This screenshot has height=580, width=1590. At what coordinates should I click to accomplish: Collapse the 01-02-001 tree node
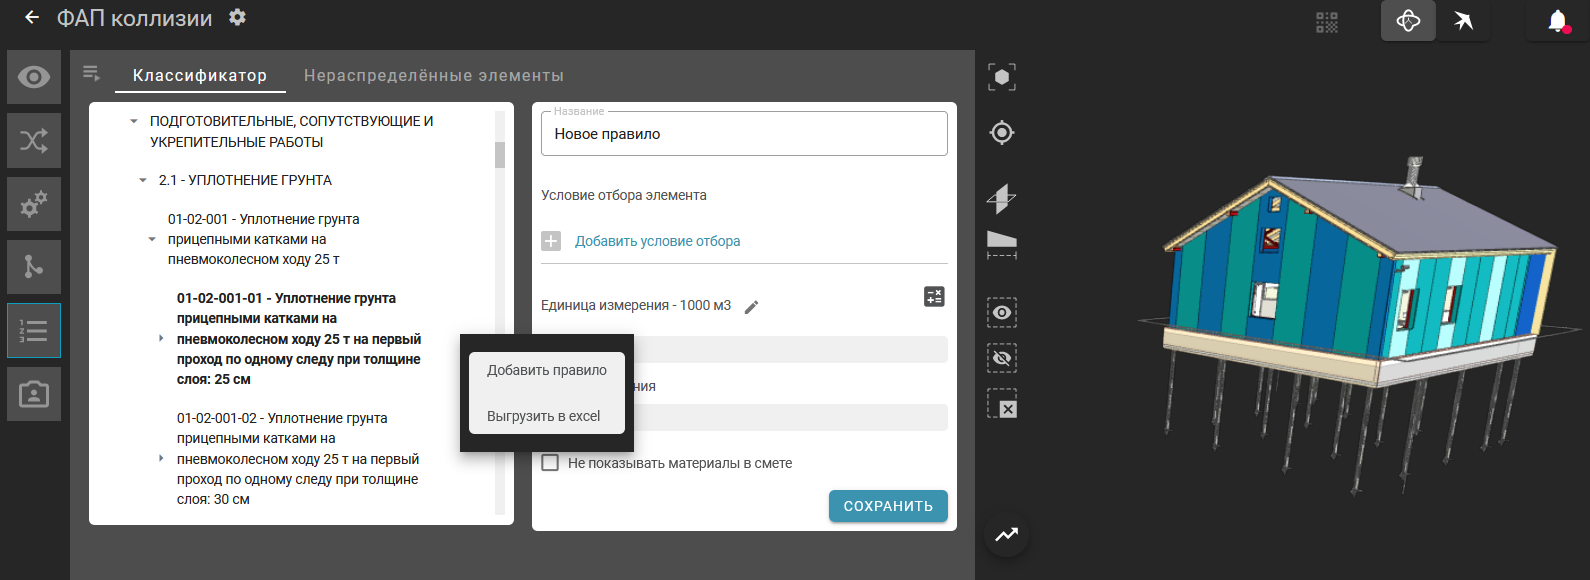point(152,240)
